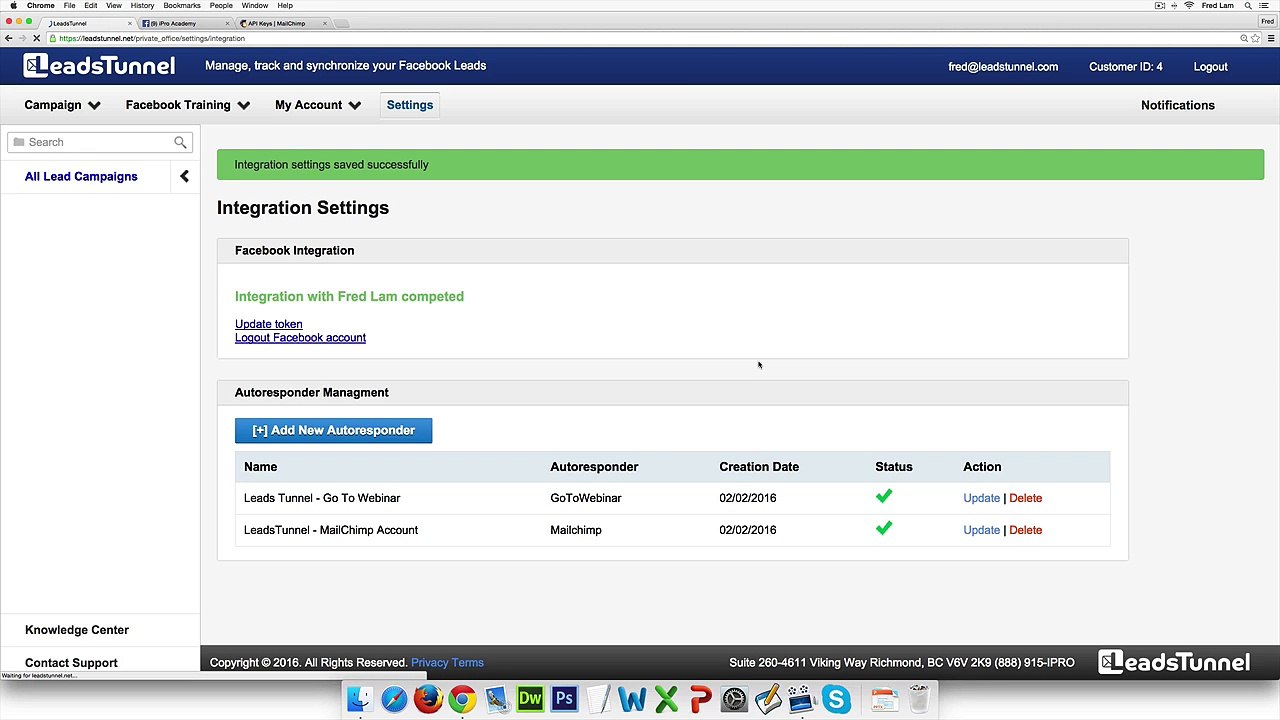This screenshot has height=720, width=1280.
Task: Click the Chrome dock icon
Action: [x=462, y=699]
